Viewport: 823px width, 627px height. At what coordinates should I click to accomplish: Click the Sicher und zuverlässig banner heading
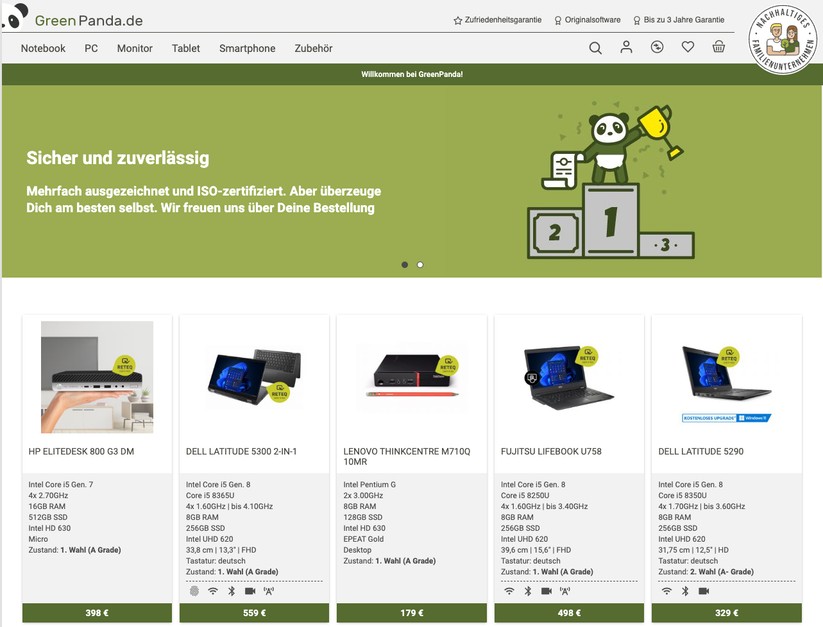pyautogui.click(x=118, y=157)
